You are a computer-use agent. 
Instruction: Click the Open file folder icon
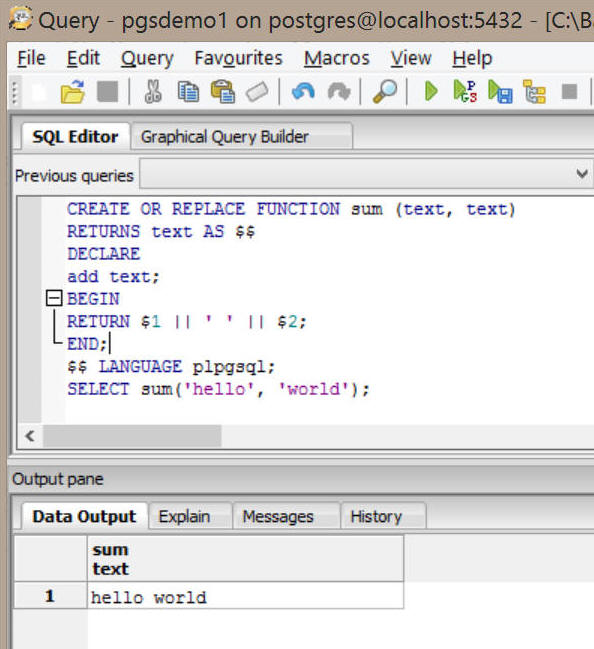[72, 91]
